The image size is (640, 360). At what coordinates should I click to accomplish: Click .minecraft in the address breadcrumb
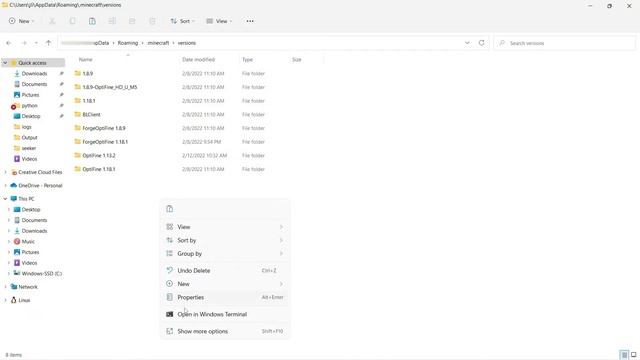coord(158,43)
